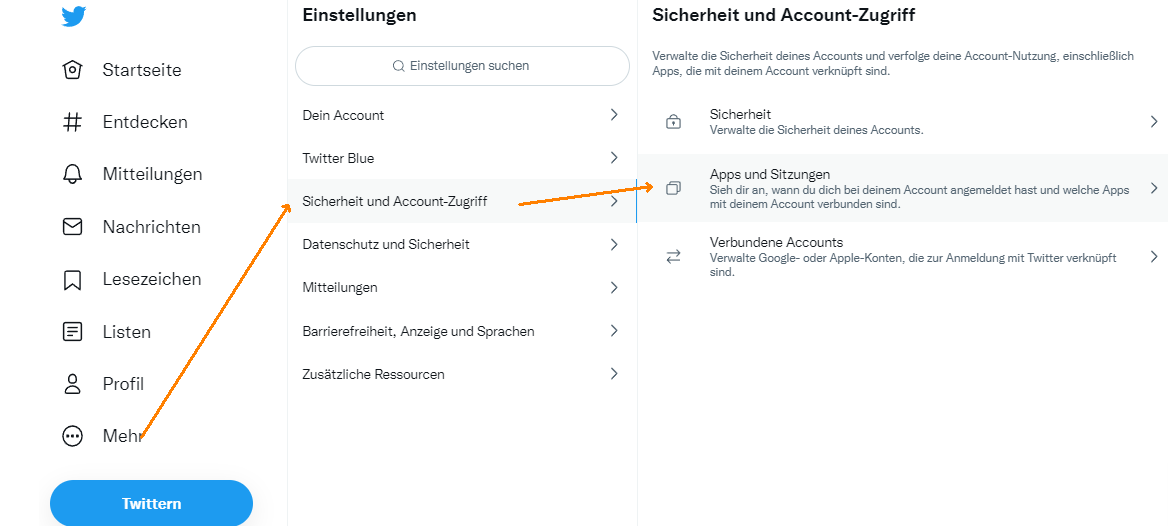This screenshot has height=526, width=1168.
Task: Open Zusätzliche Ressourcen settings entry
Action: [x=373, y=374]
